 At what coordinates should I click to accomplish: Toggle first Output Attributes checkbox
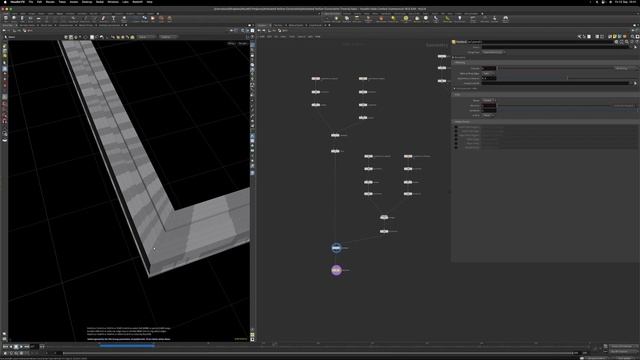(456, 127)
